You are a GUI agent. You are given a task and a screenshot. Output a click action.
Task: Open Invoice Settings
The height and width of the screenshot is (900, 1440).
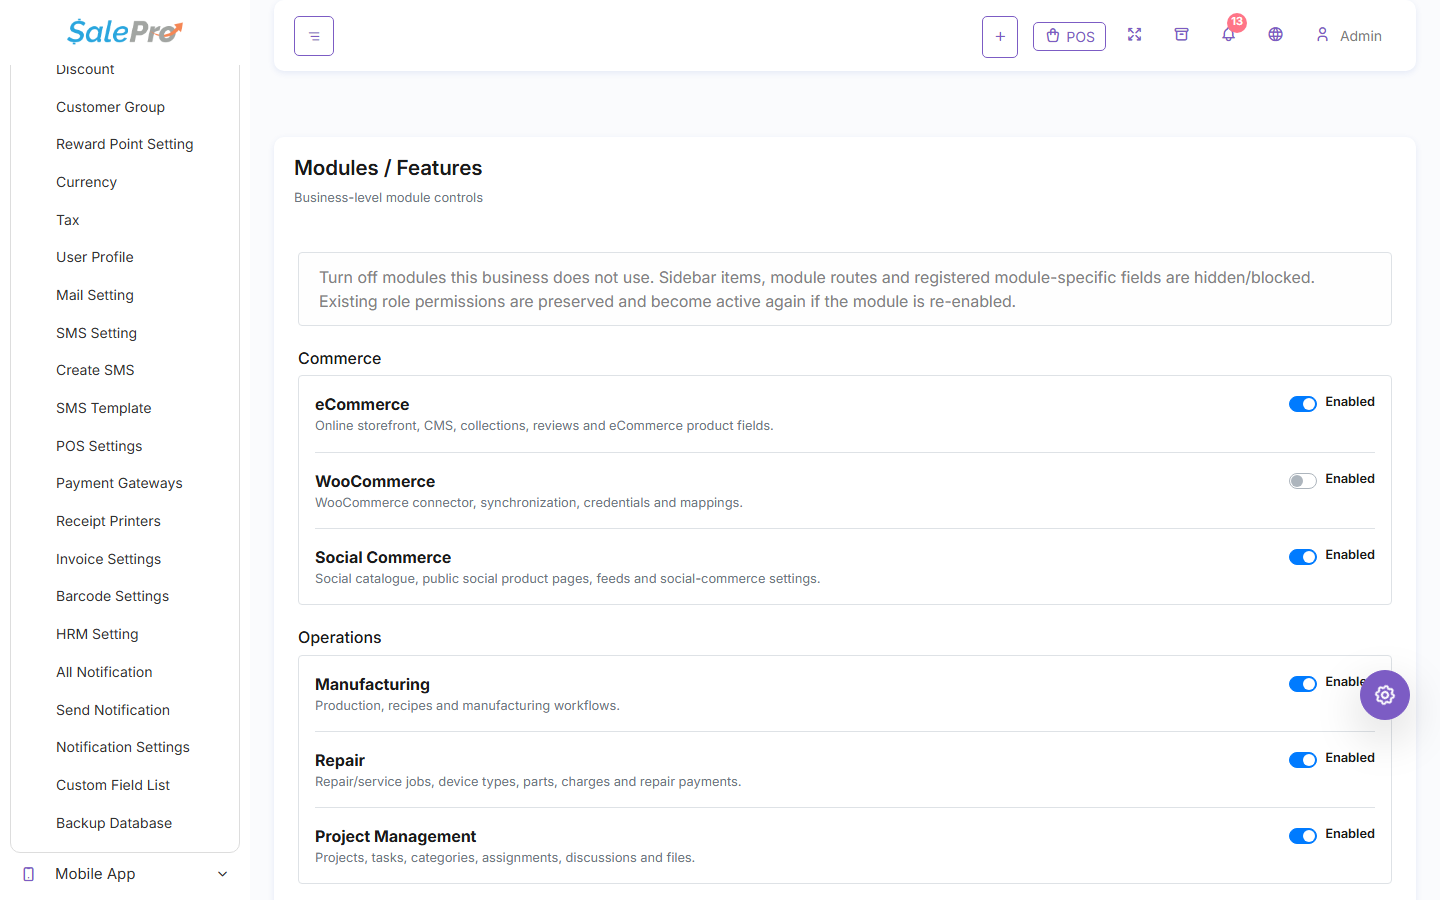(x=108, y=559)
